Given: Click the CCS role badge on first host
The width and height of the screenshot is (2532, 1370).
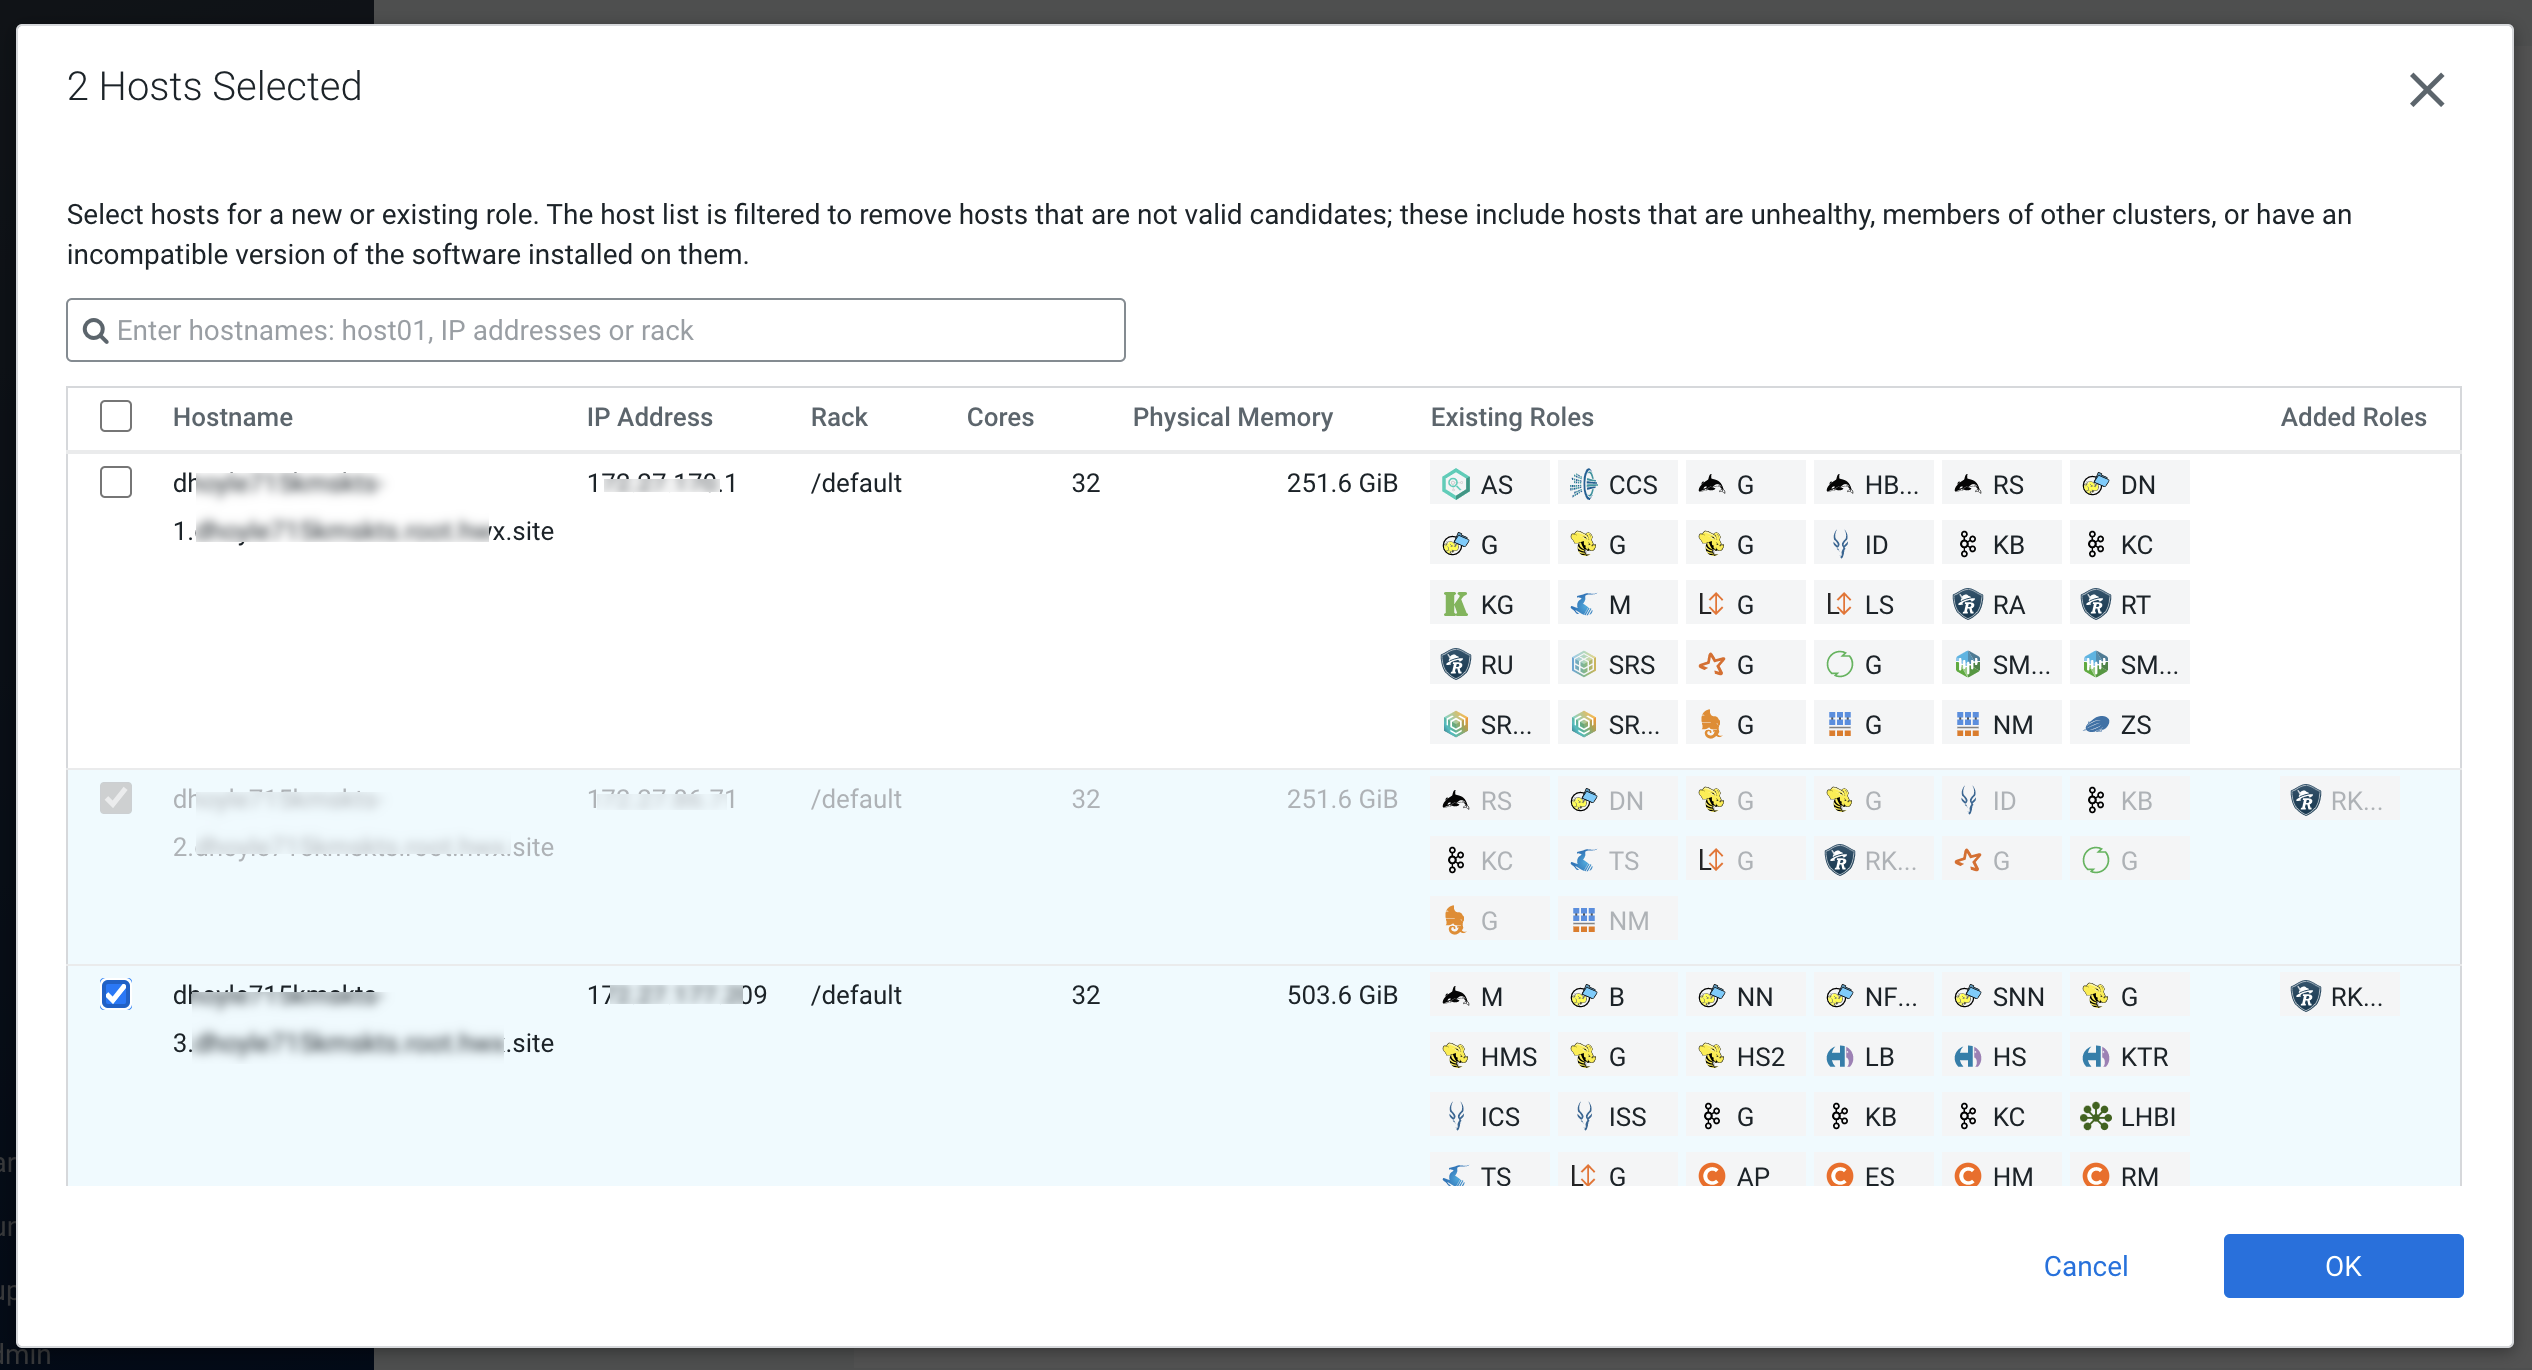Looking at the screenshot, I should coord(1616,485).
